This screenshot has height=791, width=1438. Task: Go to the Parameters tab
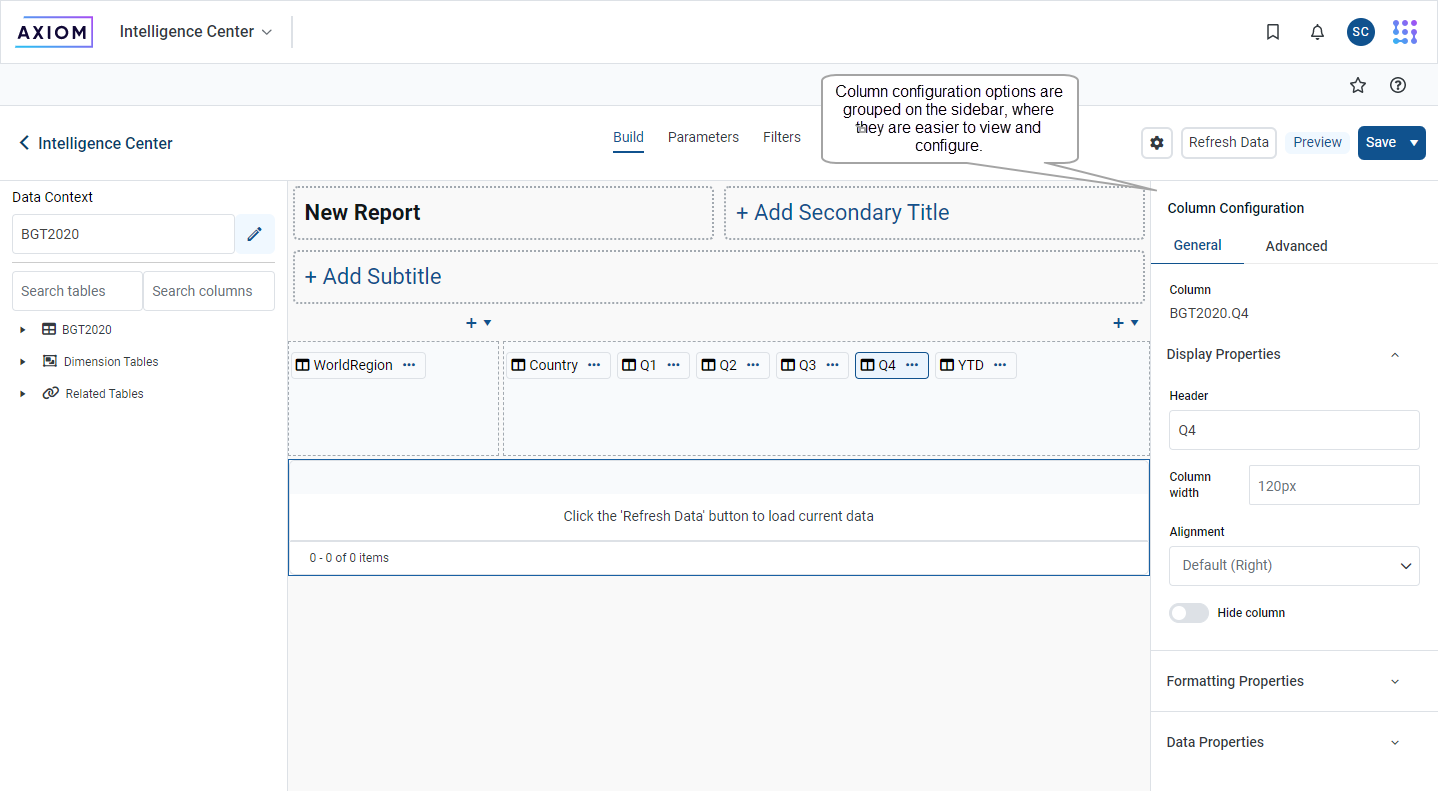tap(703, 137)
